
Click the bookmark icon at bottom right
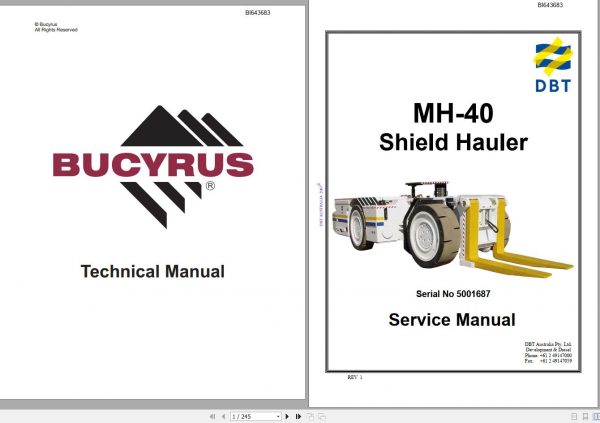[585, 416]
